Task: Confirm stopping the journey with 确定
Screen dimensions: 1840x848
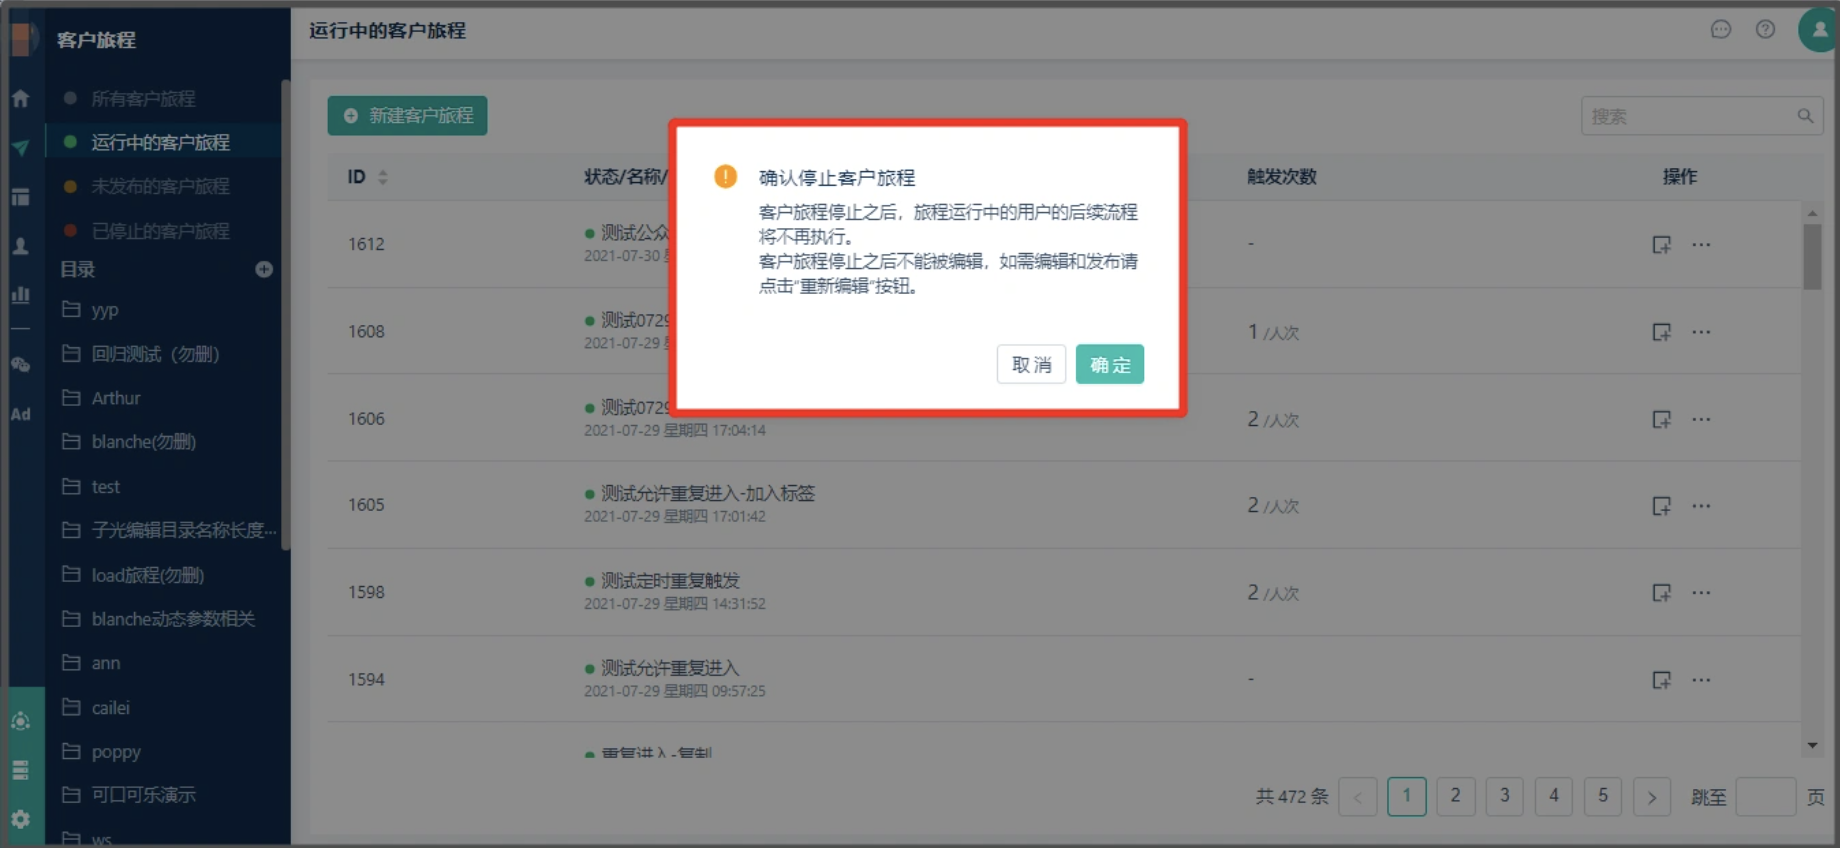Action: tap(1109, 364)
